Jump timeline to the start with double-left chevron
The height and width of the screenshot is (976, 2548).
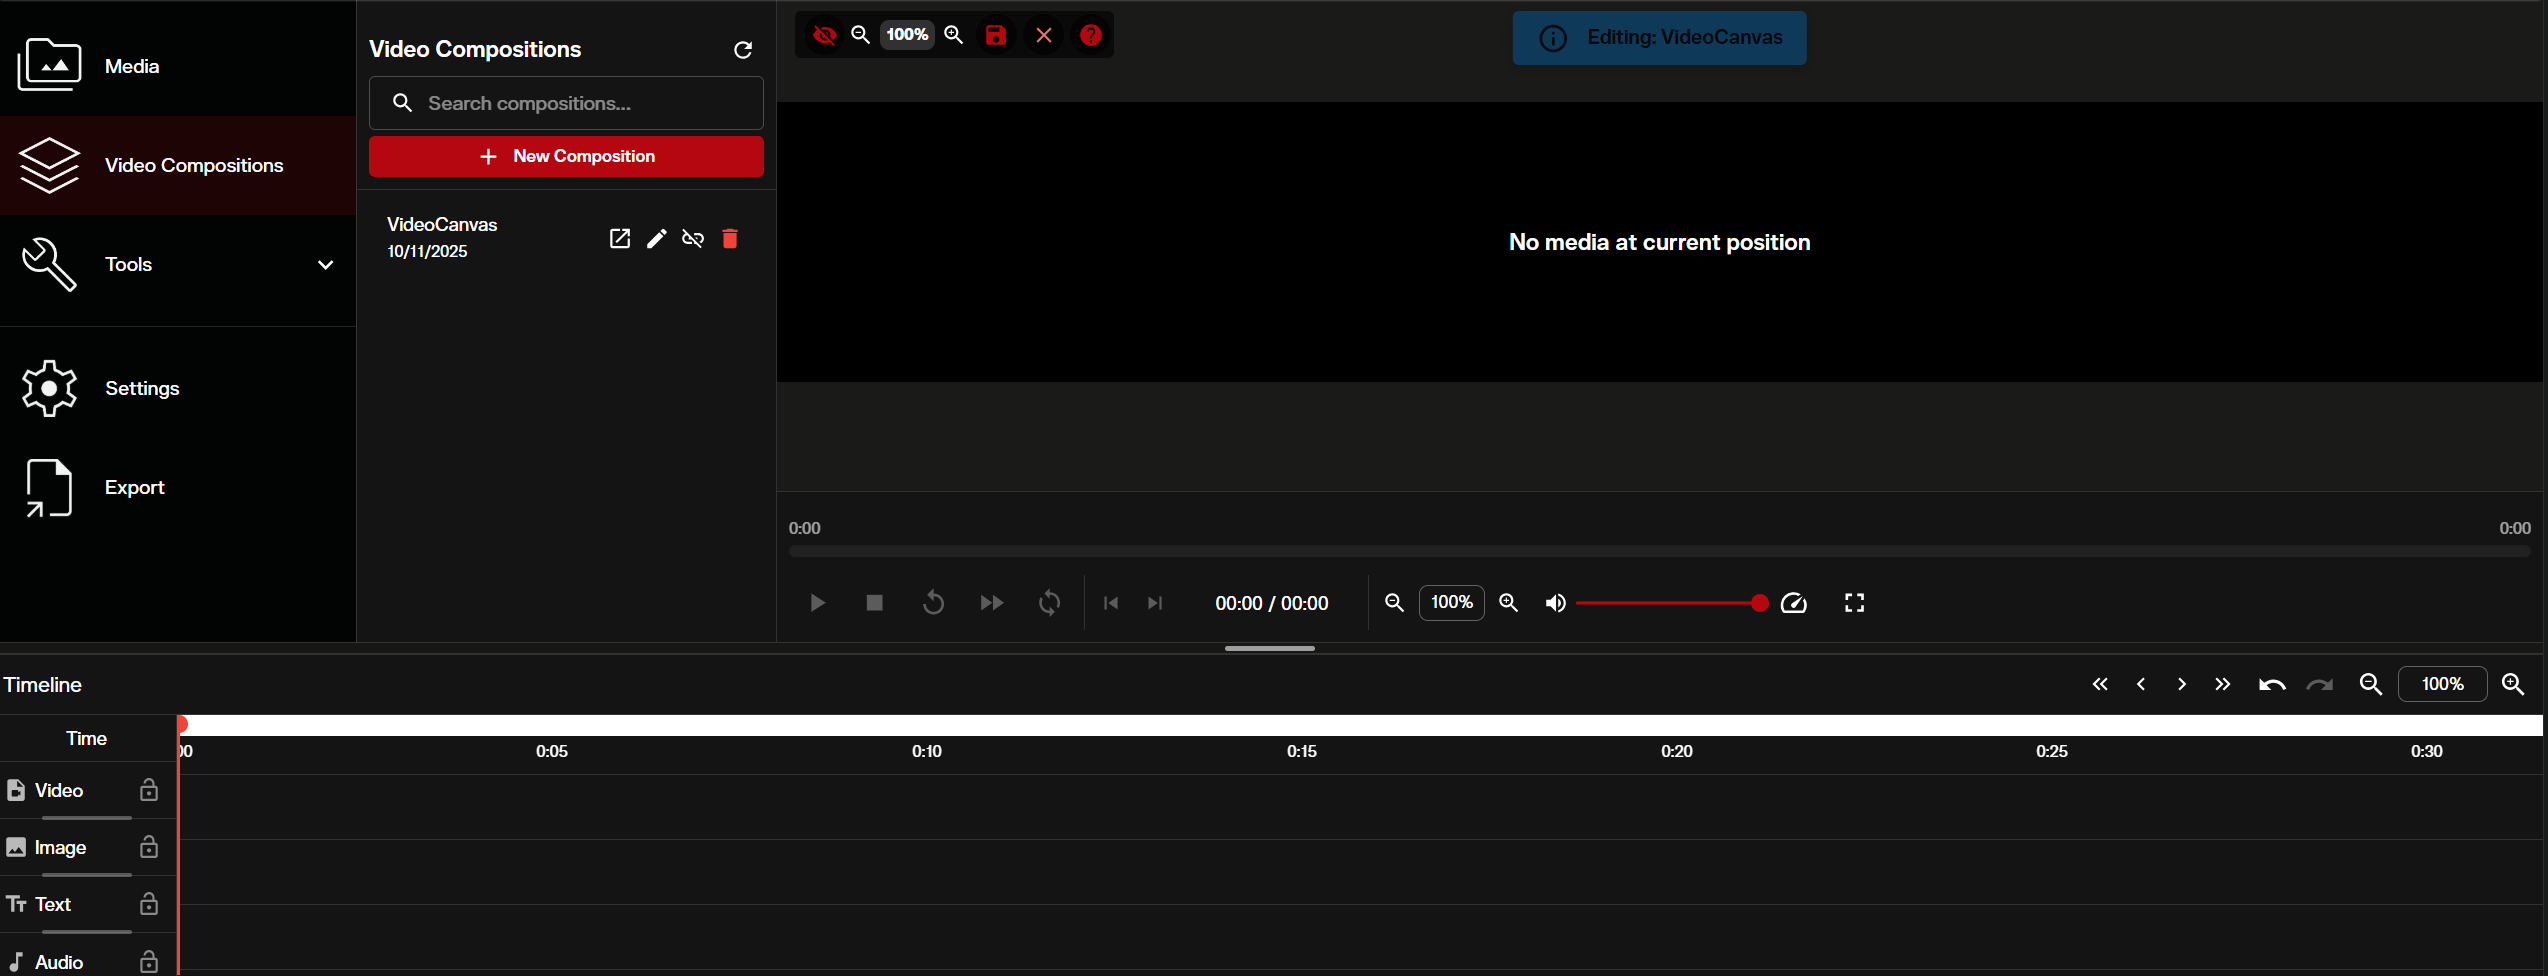click(x=2100, y=685)
